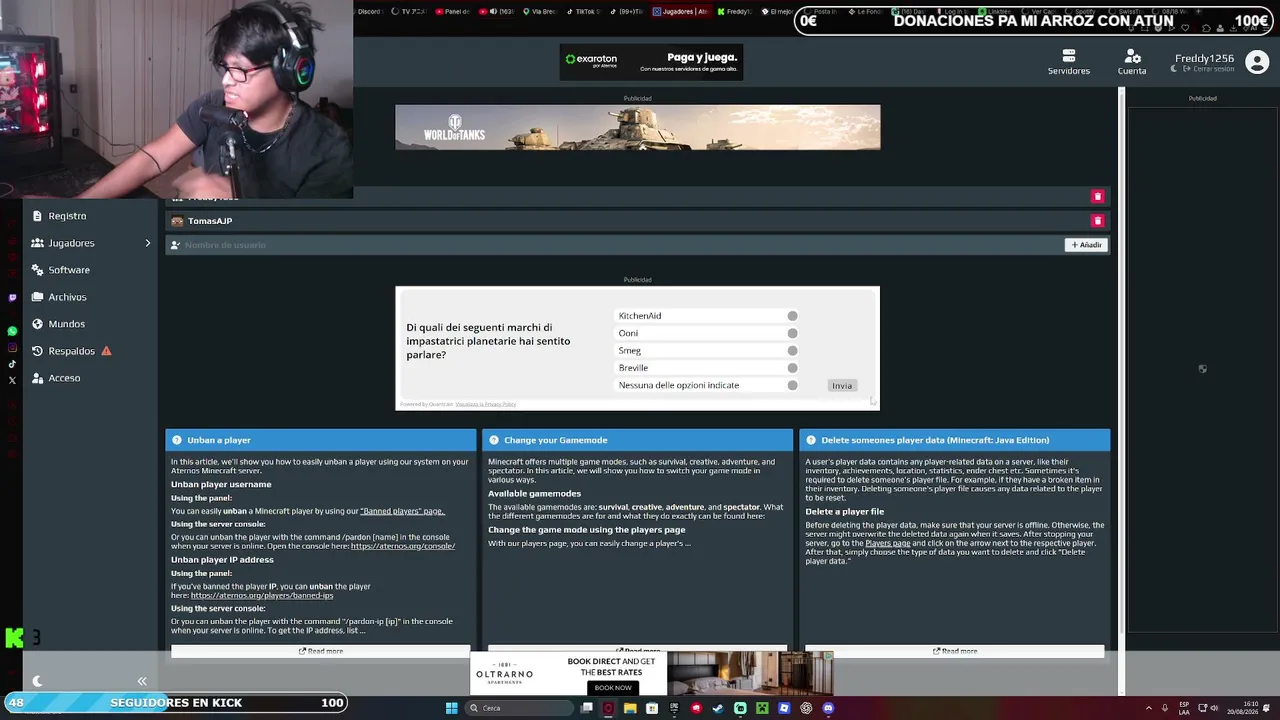Open Discord from the taskbar

tap(828, 708)
